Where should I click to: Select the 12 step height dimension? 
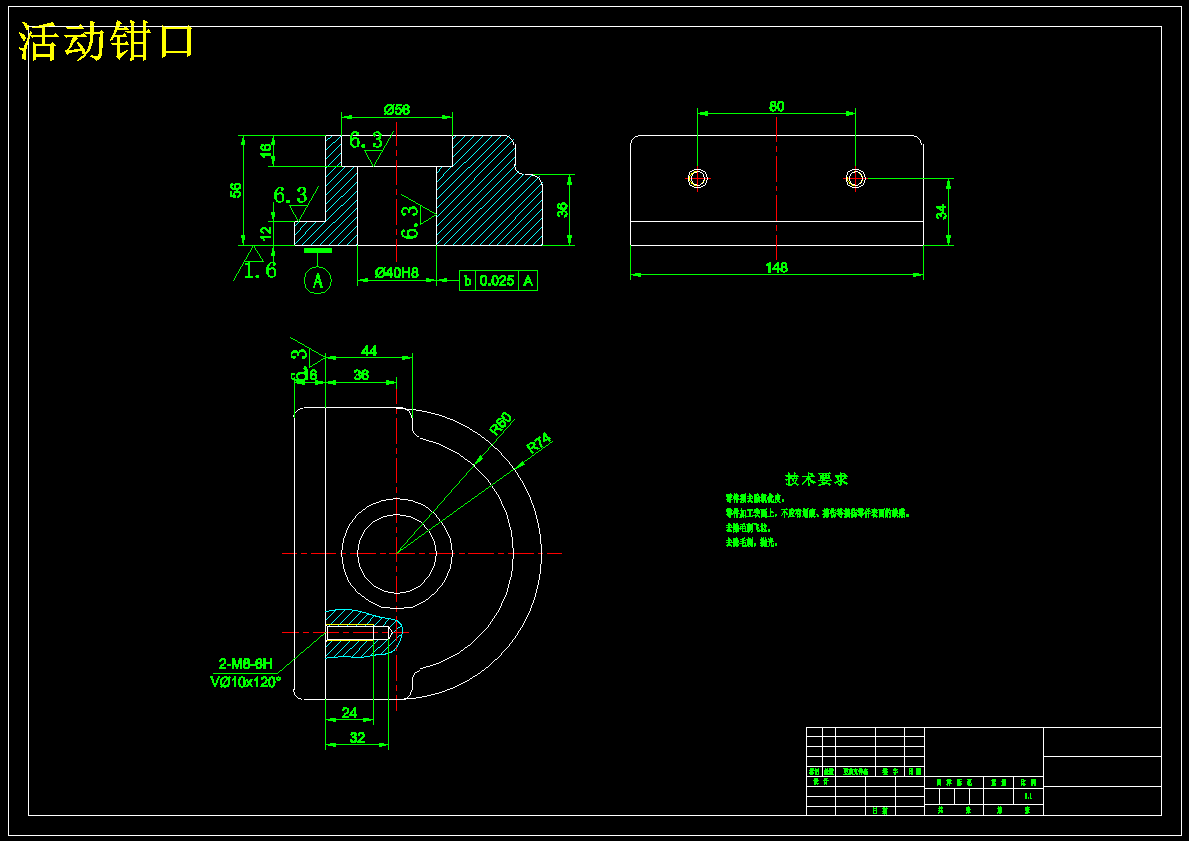[x=265, y=233]
